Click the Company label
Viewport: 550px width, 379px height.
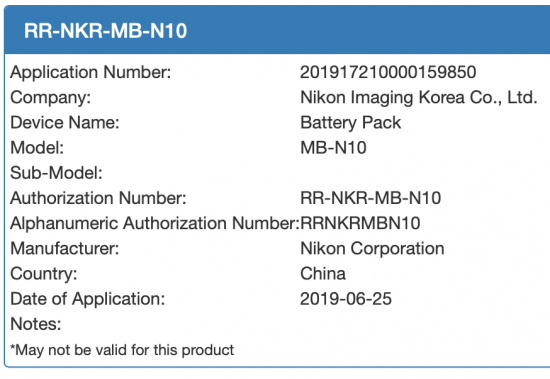pos(51,98)
